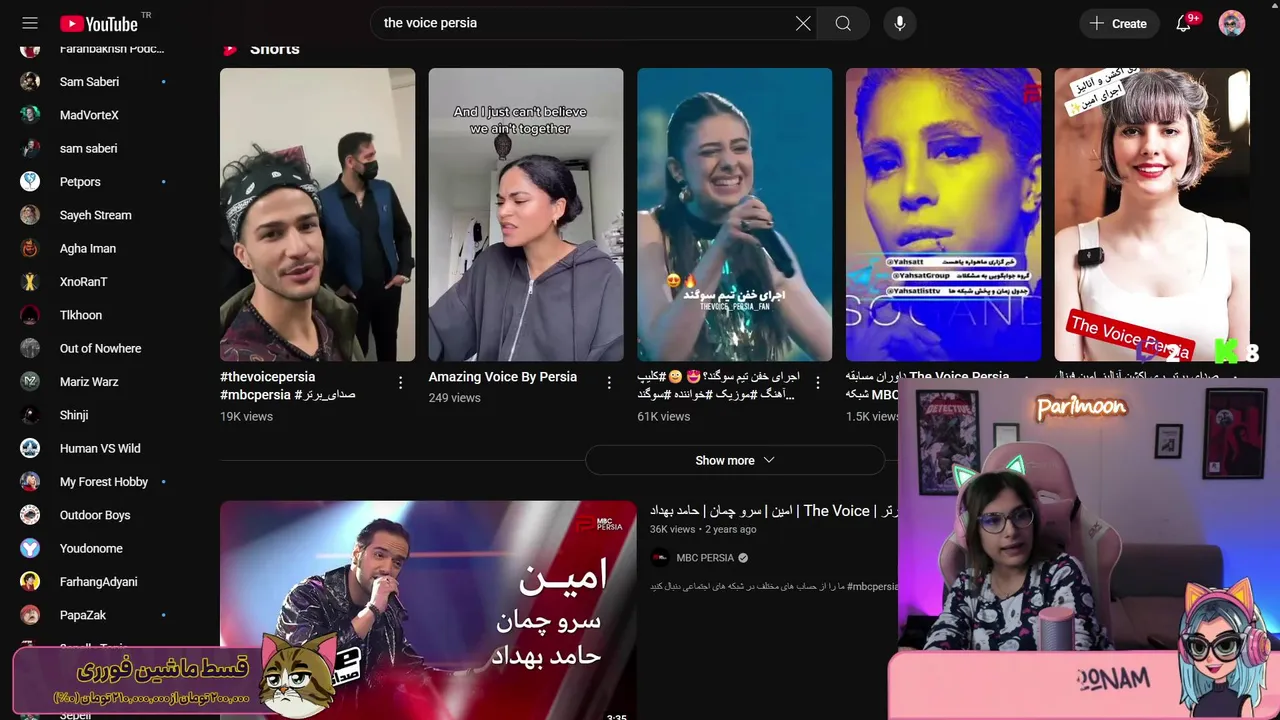The image size is (1280, 720).
Task: Click Mariz Warz channel avatar icon
Action: click(30, 382)
